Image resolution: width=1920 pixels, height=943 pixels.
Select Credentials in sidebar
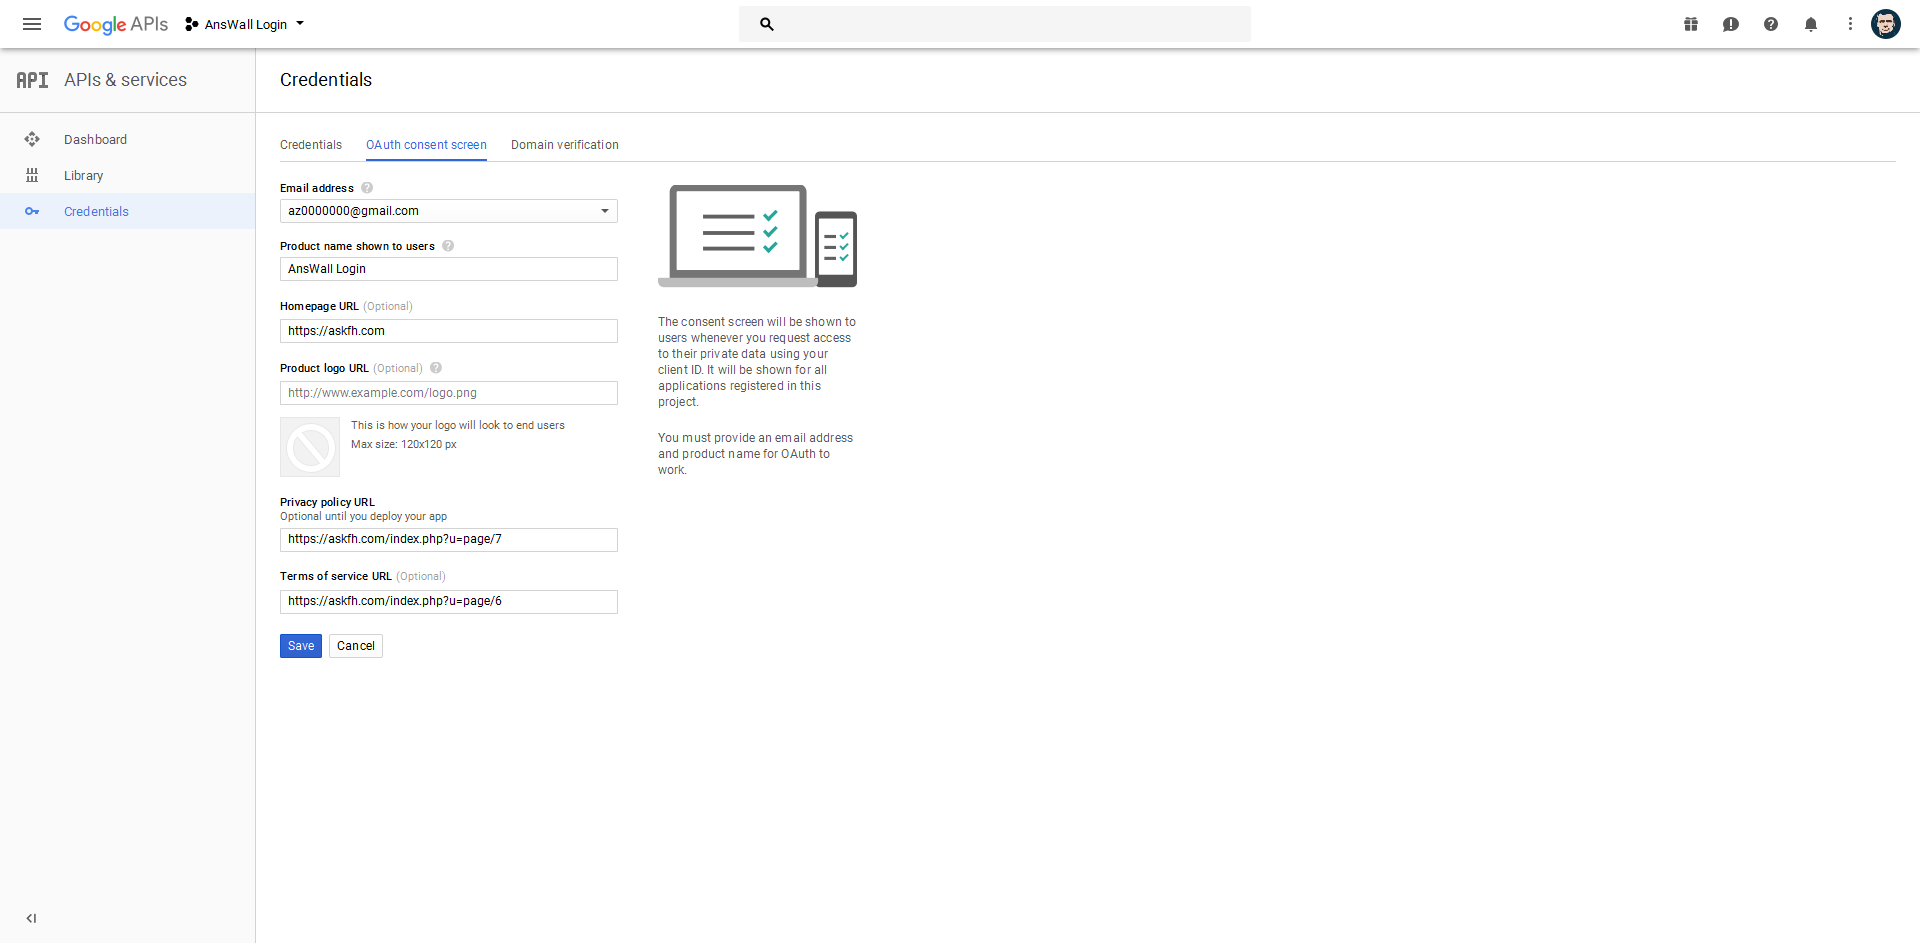coord(127,211)
